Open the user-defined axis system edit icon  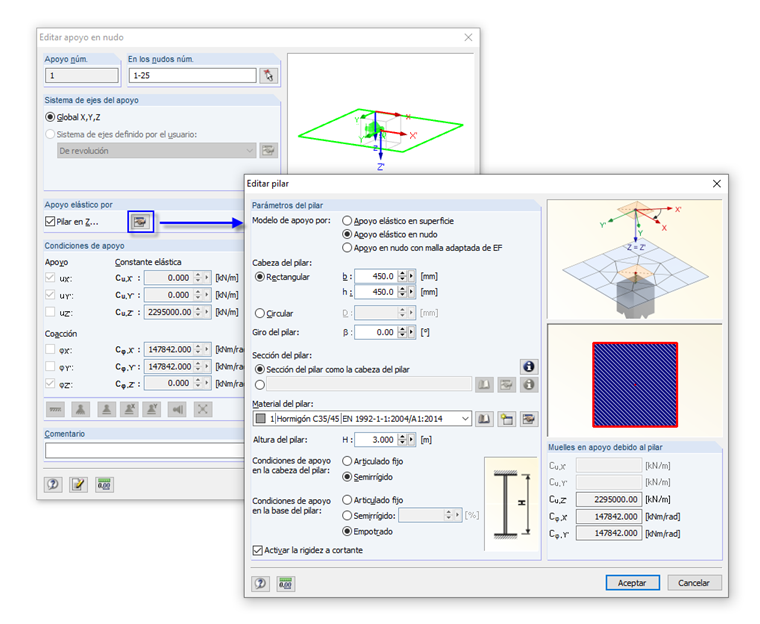(268, 150)
